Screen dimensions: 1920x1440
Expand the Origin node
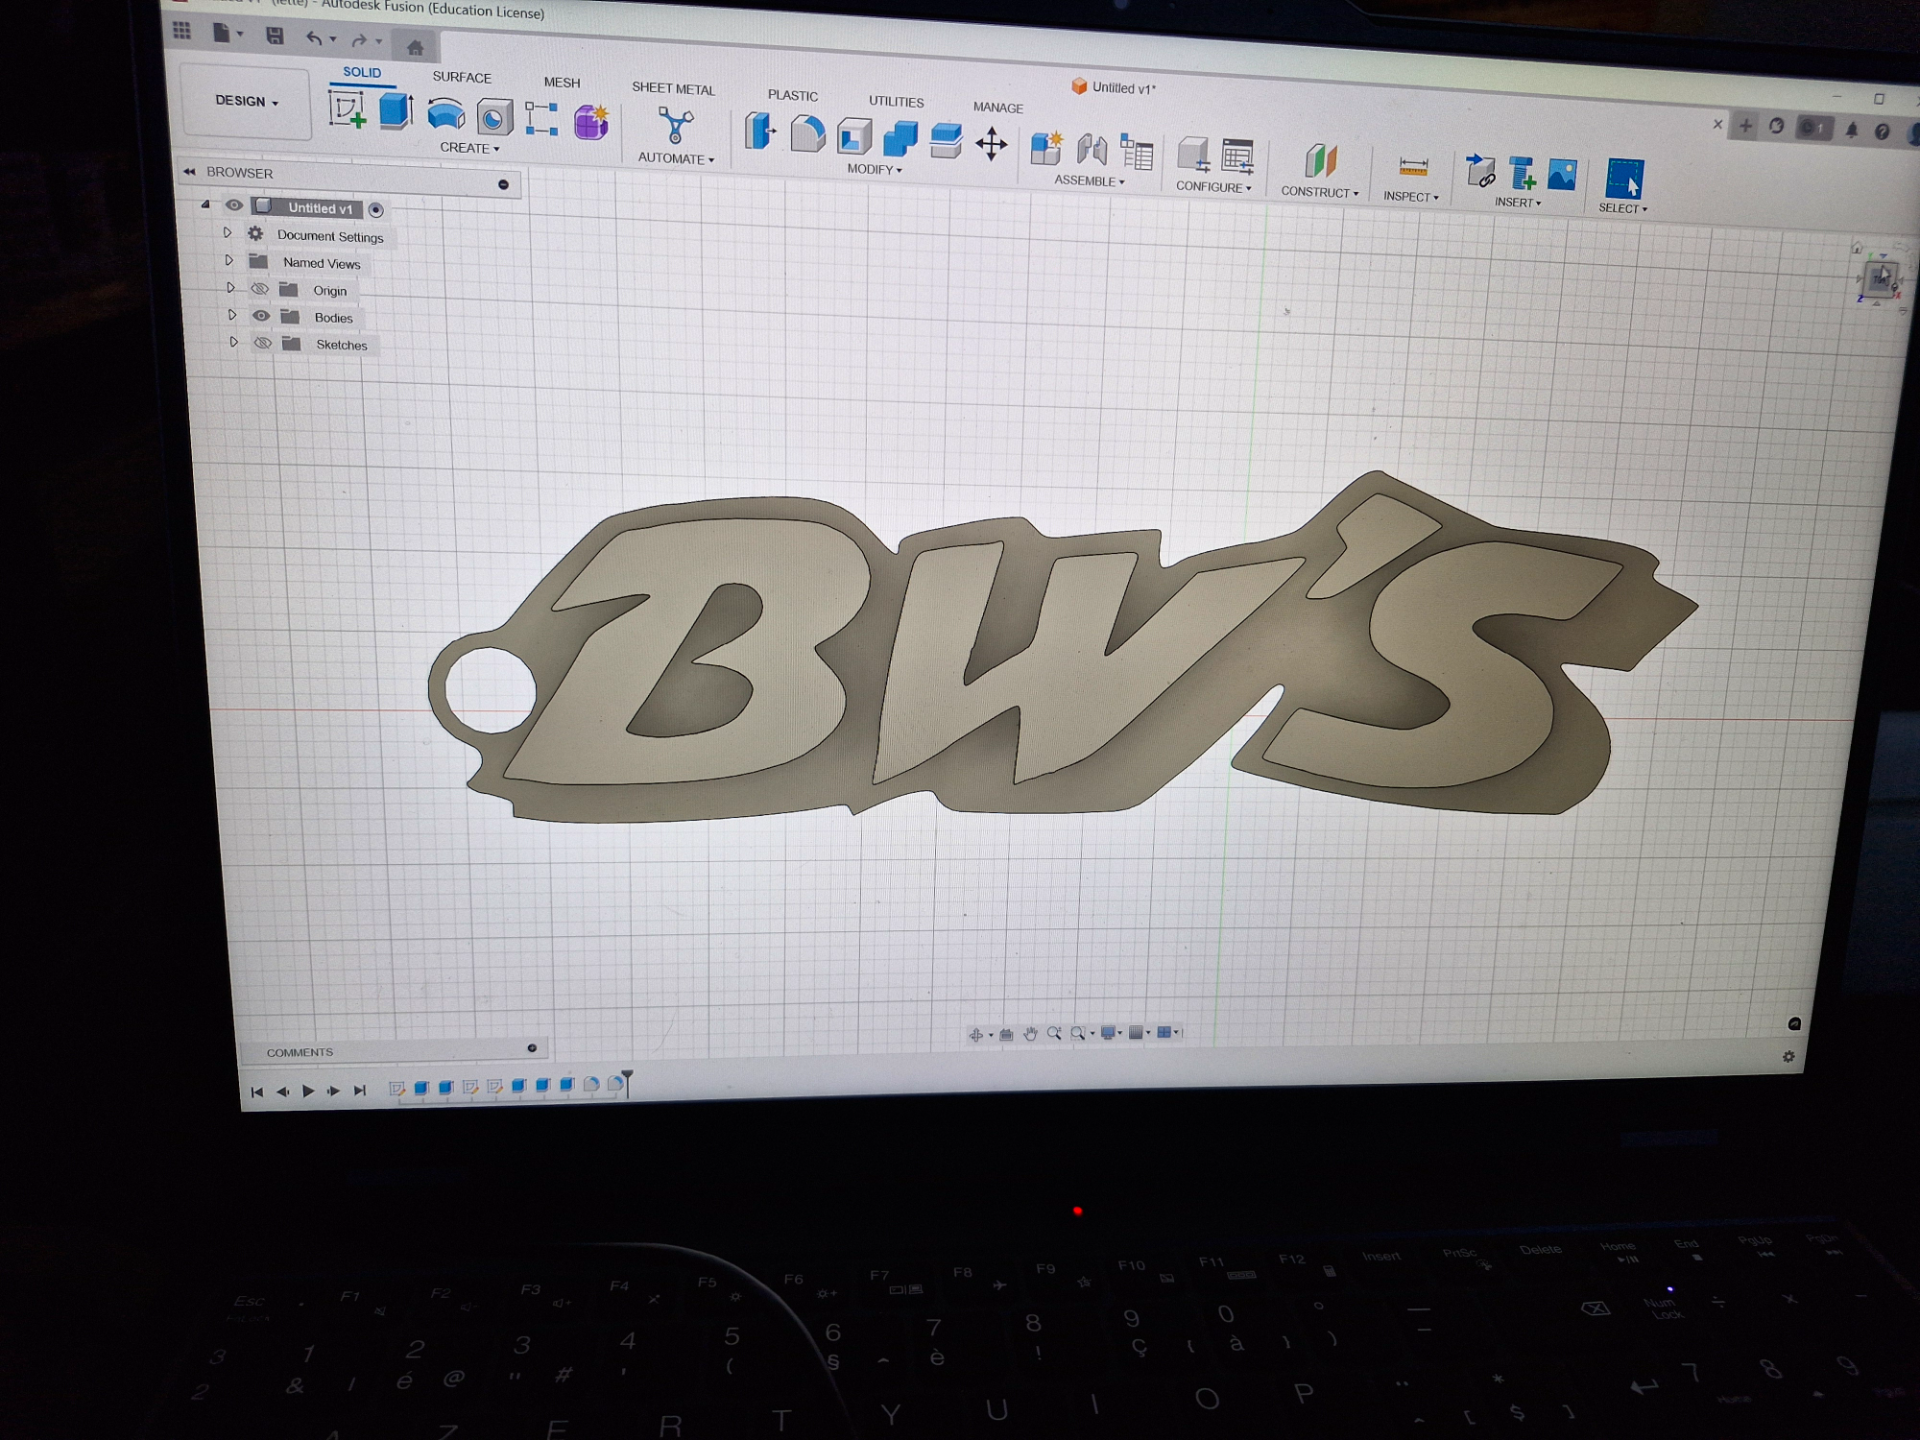pos(231,288)
